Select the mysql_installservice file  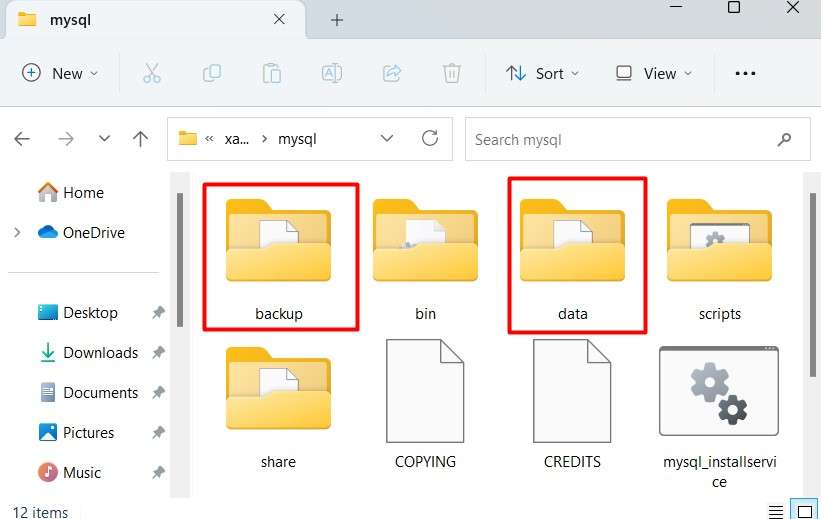click(x=719, y=416)
